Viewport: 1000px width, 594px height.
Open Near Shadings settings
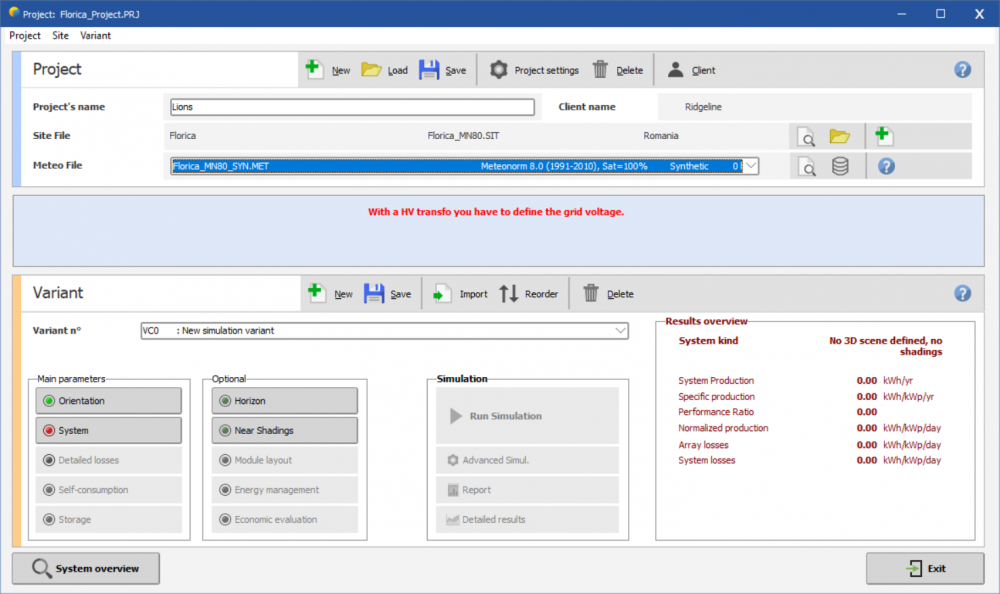(284, 431)
